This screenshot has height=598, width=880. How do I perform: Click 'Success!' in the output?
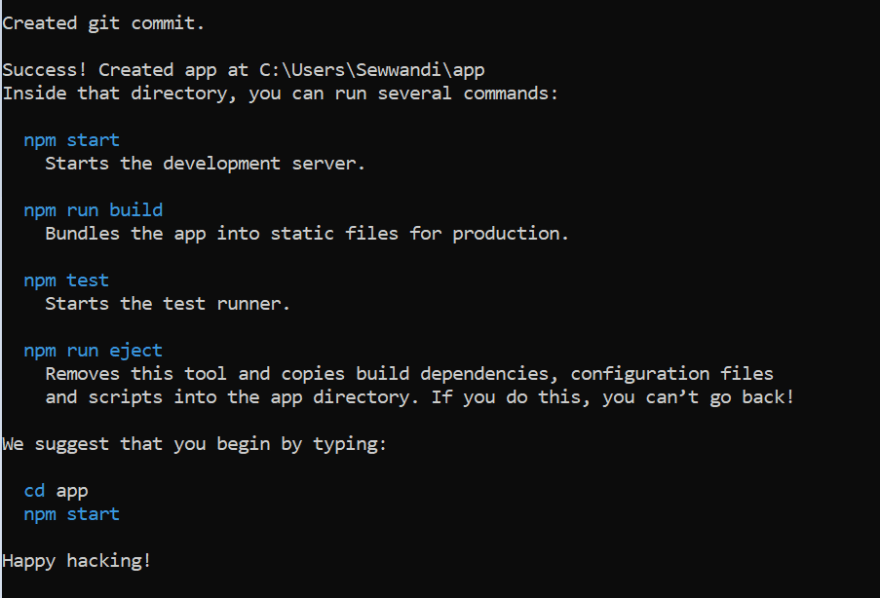45,70
